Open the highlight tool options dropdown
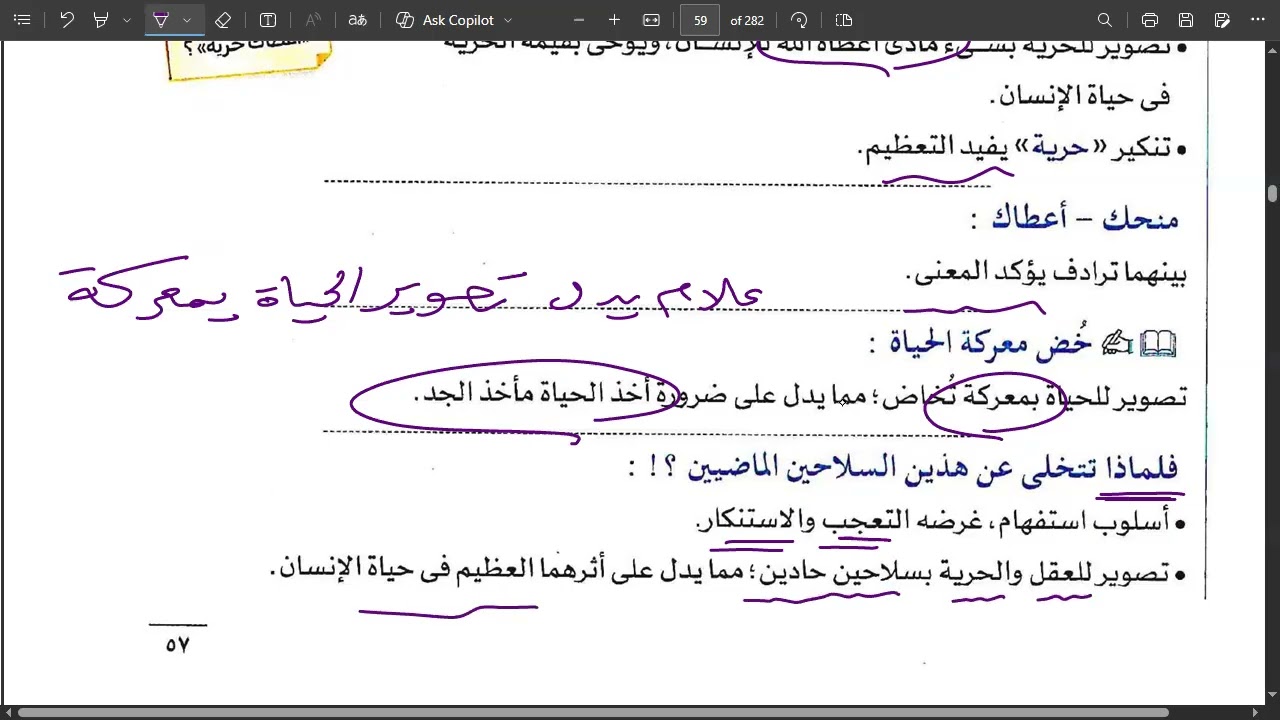Screen dimensions: 1280x720 coord(126,20)
